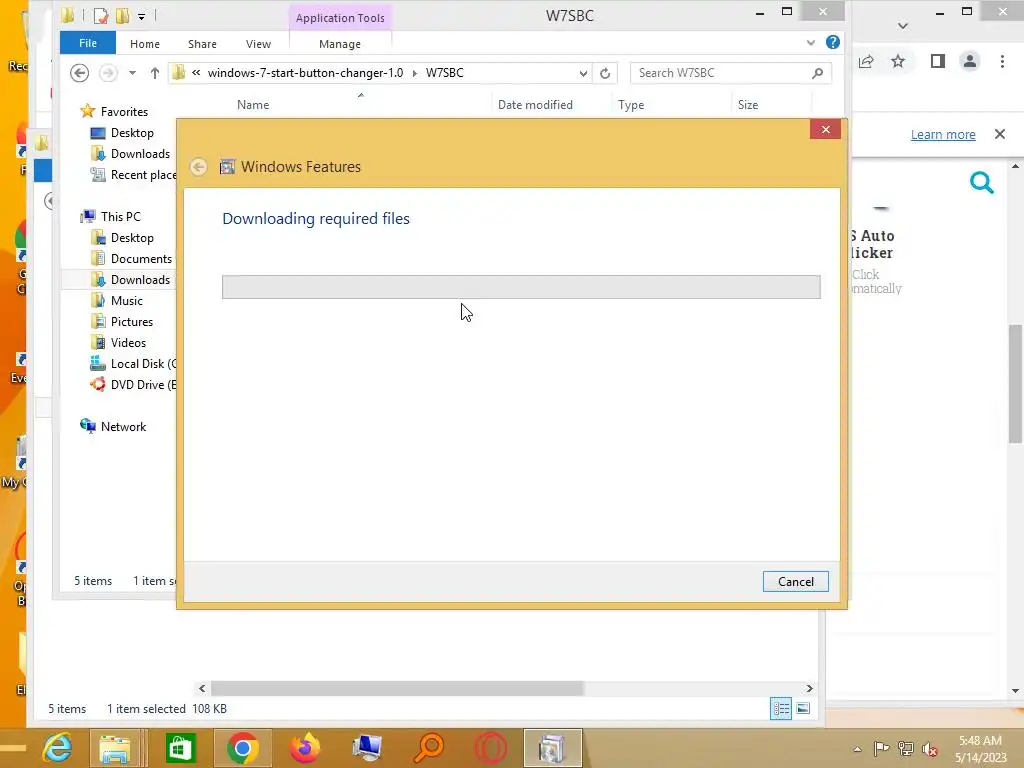Open Desktop under This PC

tap(132, 238)
